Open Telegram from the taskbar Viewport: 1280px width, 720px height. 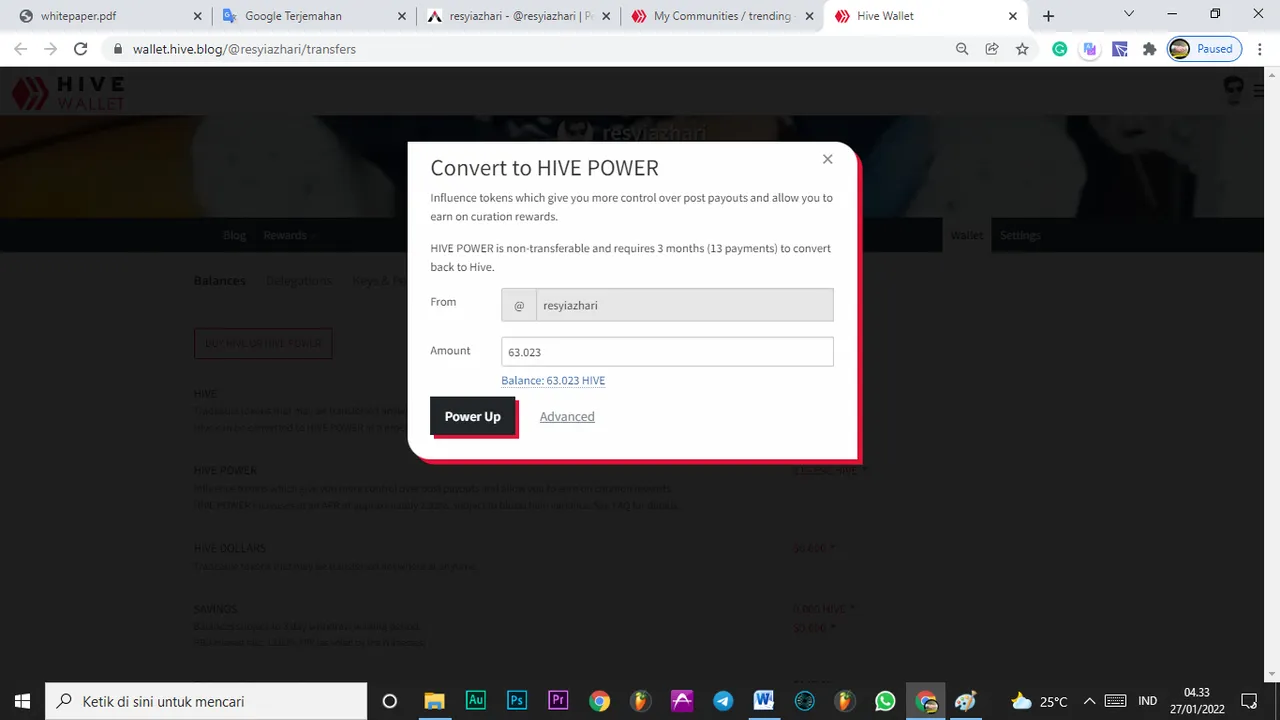(722, 701)
